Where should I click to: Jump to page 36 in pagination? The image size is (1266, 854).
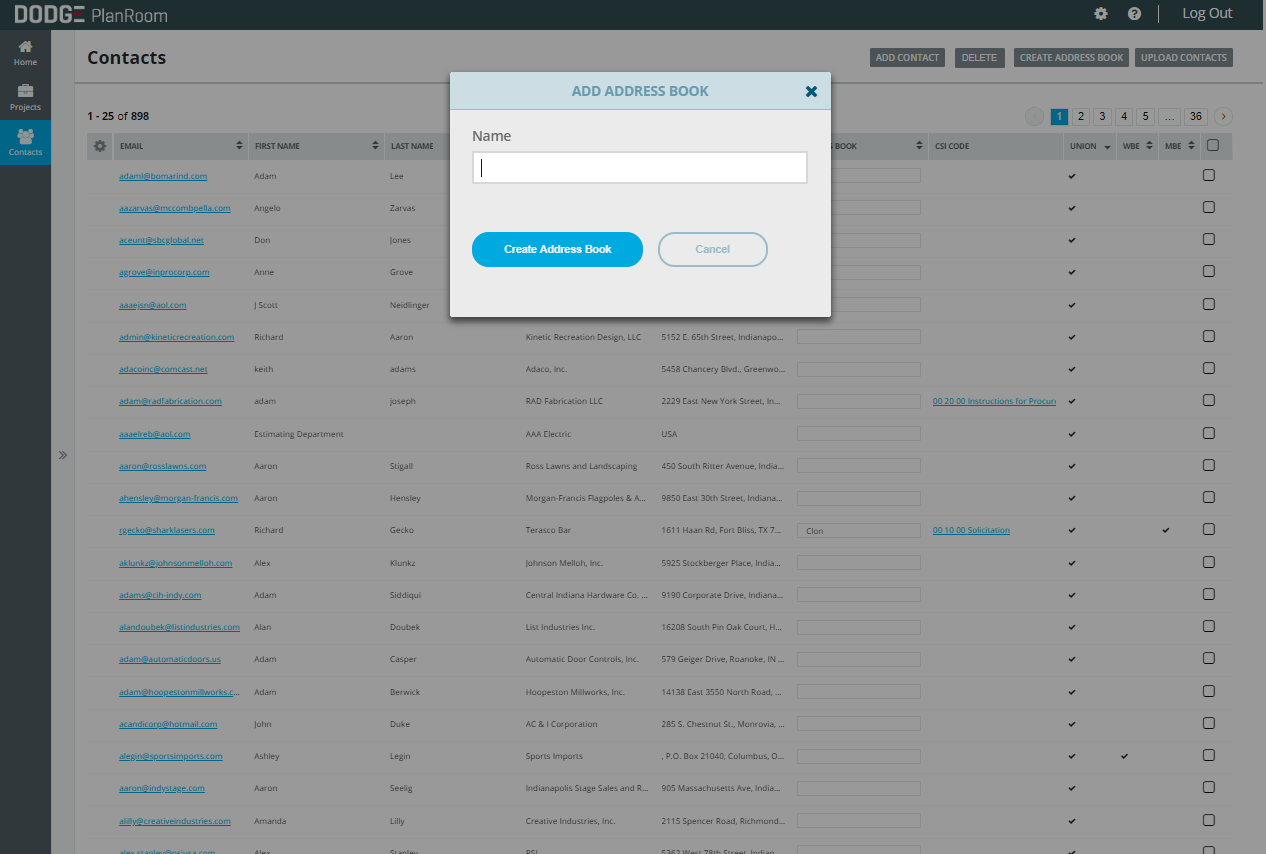1196,117
